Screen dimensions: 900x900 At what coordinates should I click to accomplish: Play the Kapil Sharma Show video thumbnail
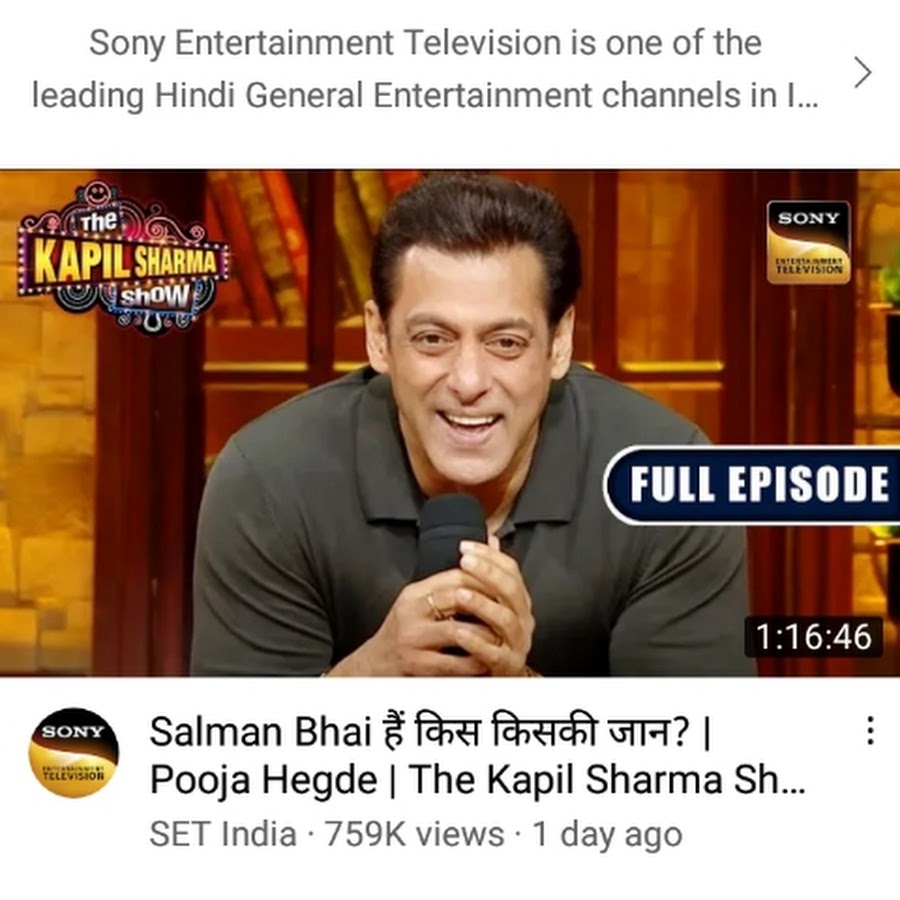[450, 423]
